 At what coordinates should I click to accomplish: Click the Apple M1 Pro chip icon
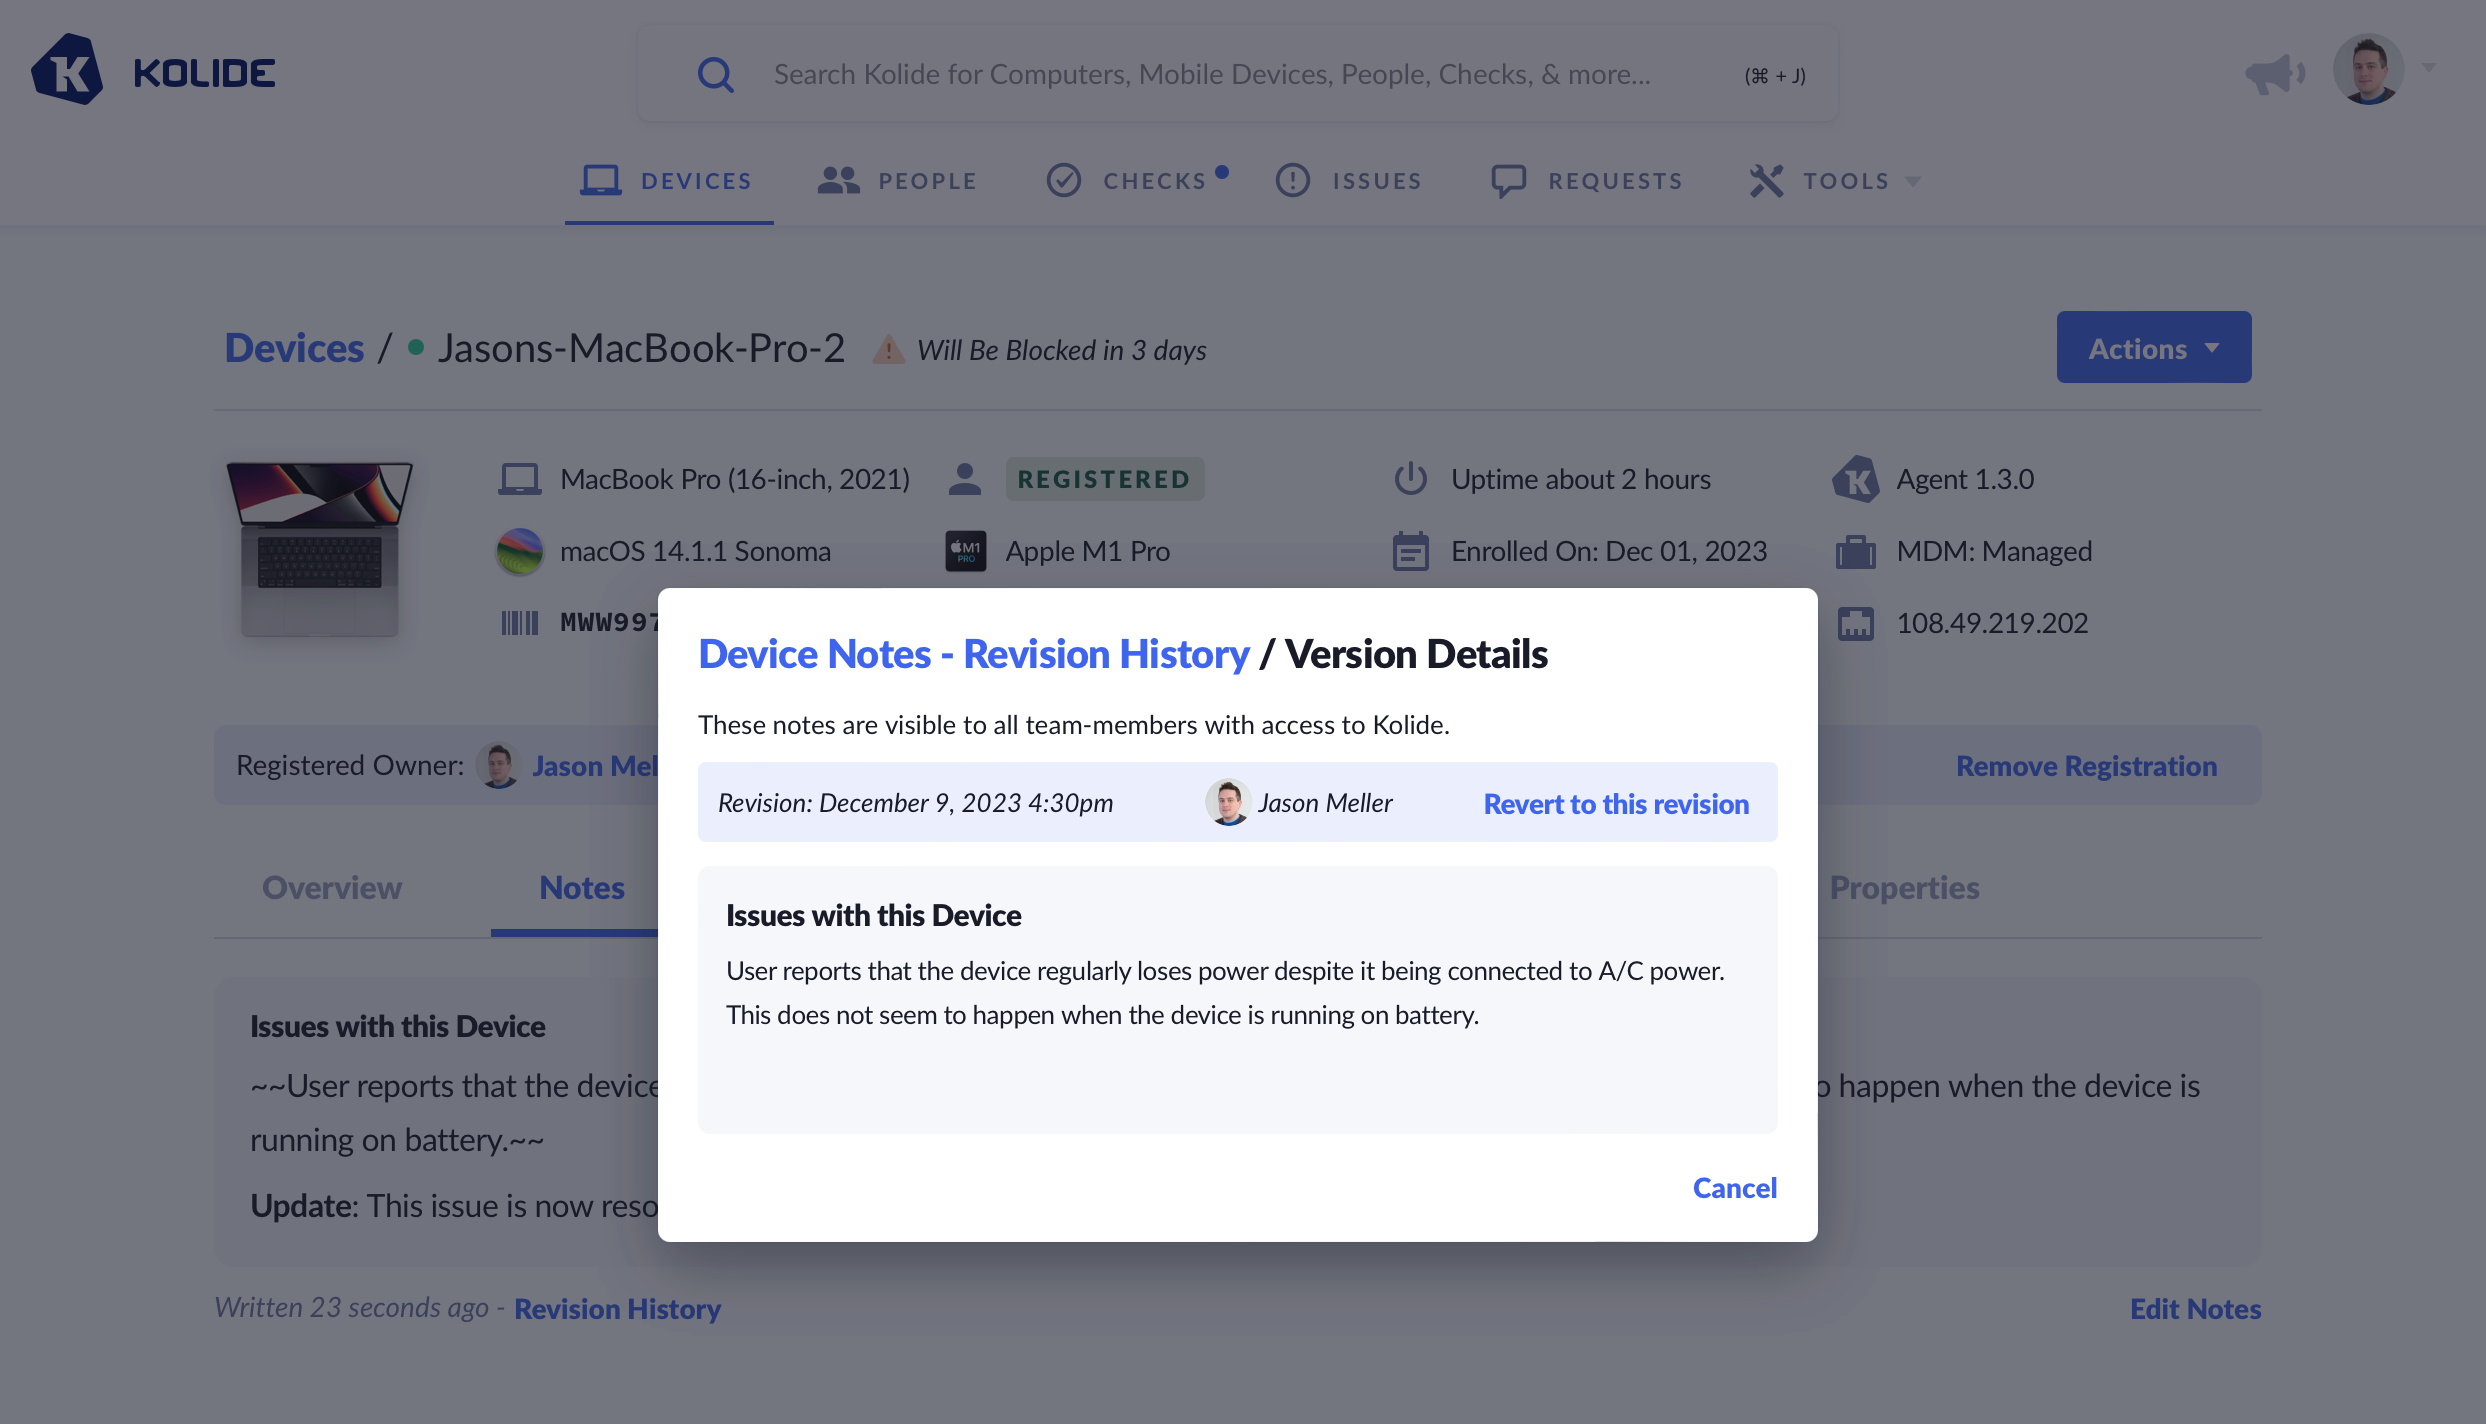coord(965,551)
